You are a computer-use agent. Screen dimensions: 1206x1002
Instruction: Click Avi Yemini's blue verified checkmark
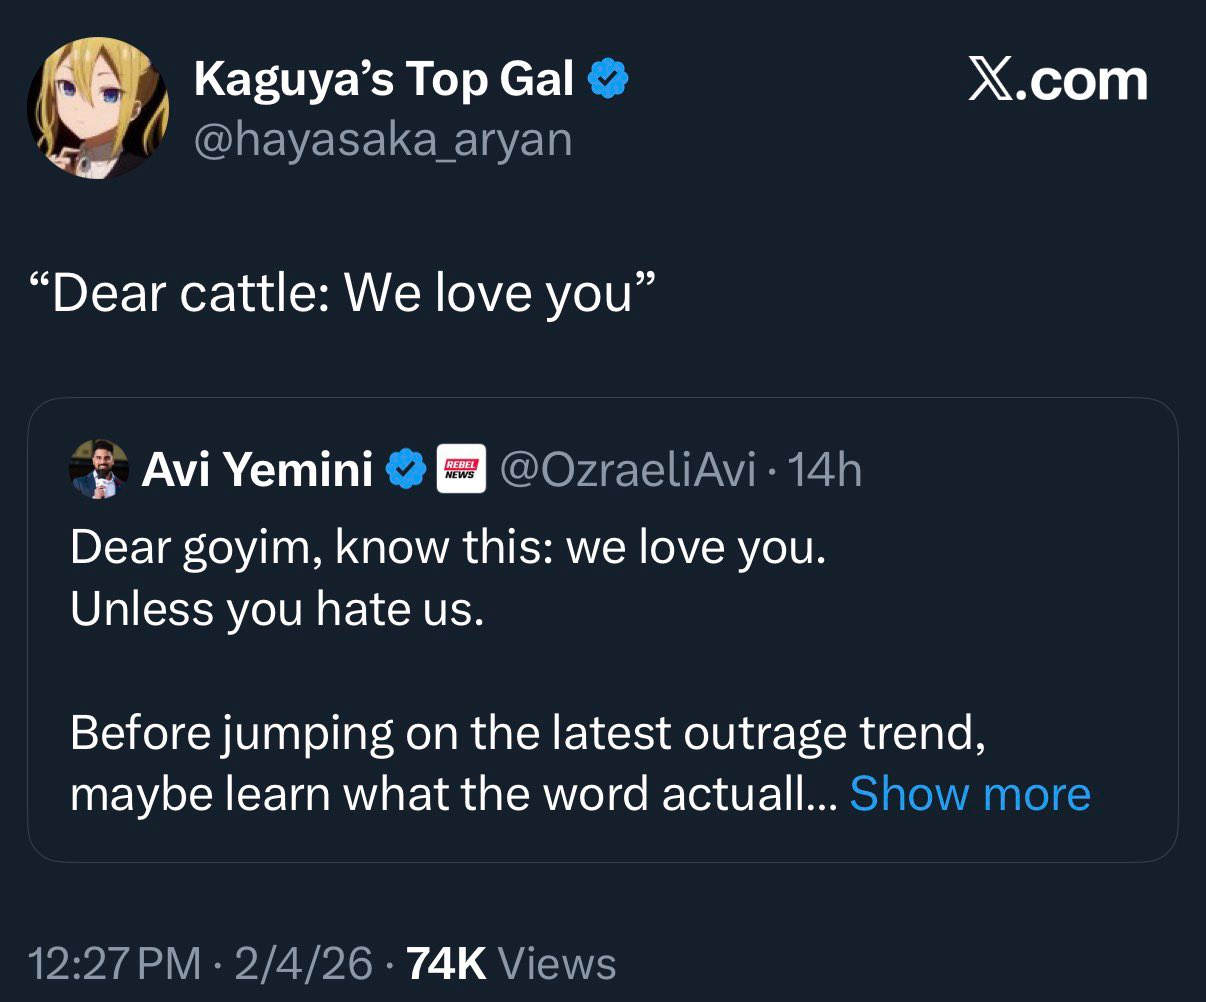406,469
